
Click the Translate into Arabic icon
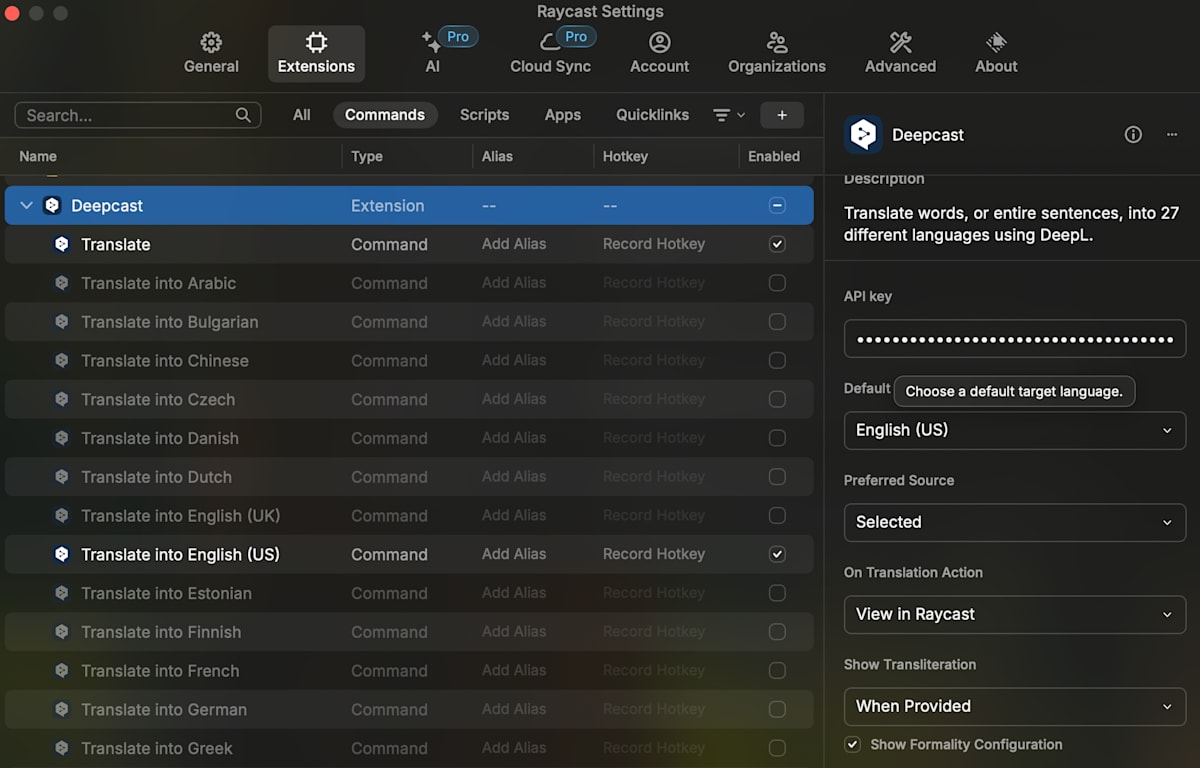(x=62, y=283)
